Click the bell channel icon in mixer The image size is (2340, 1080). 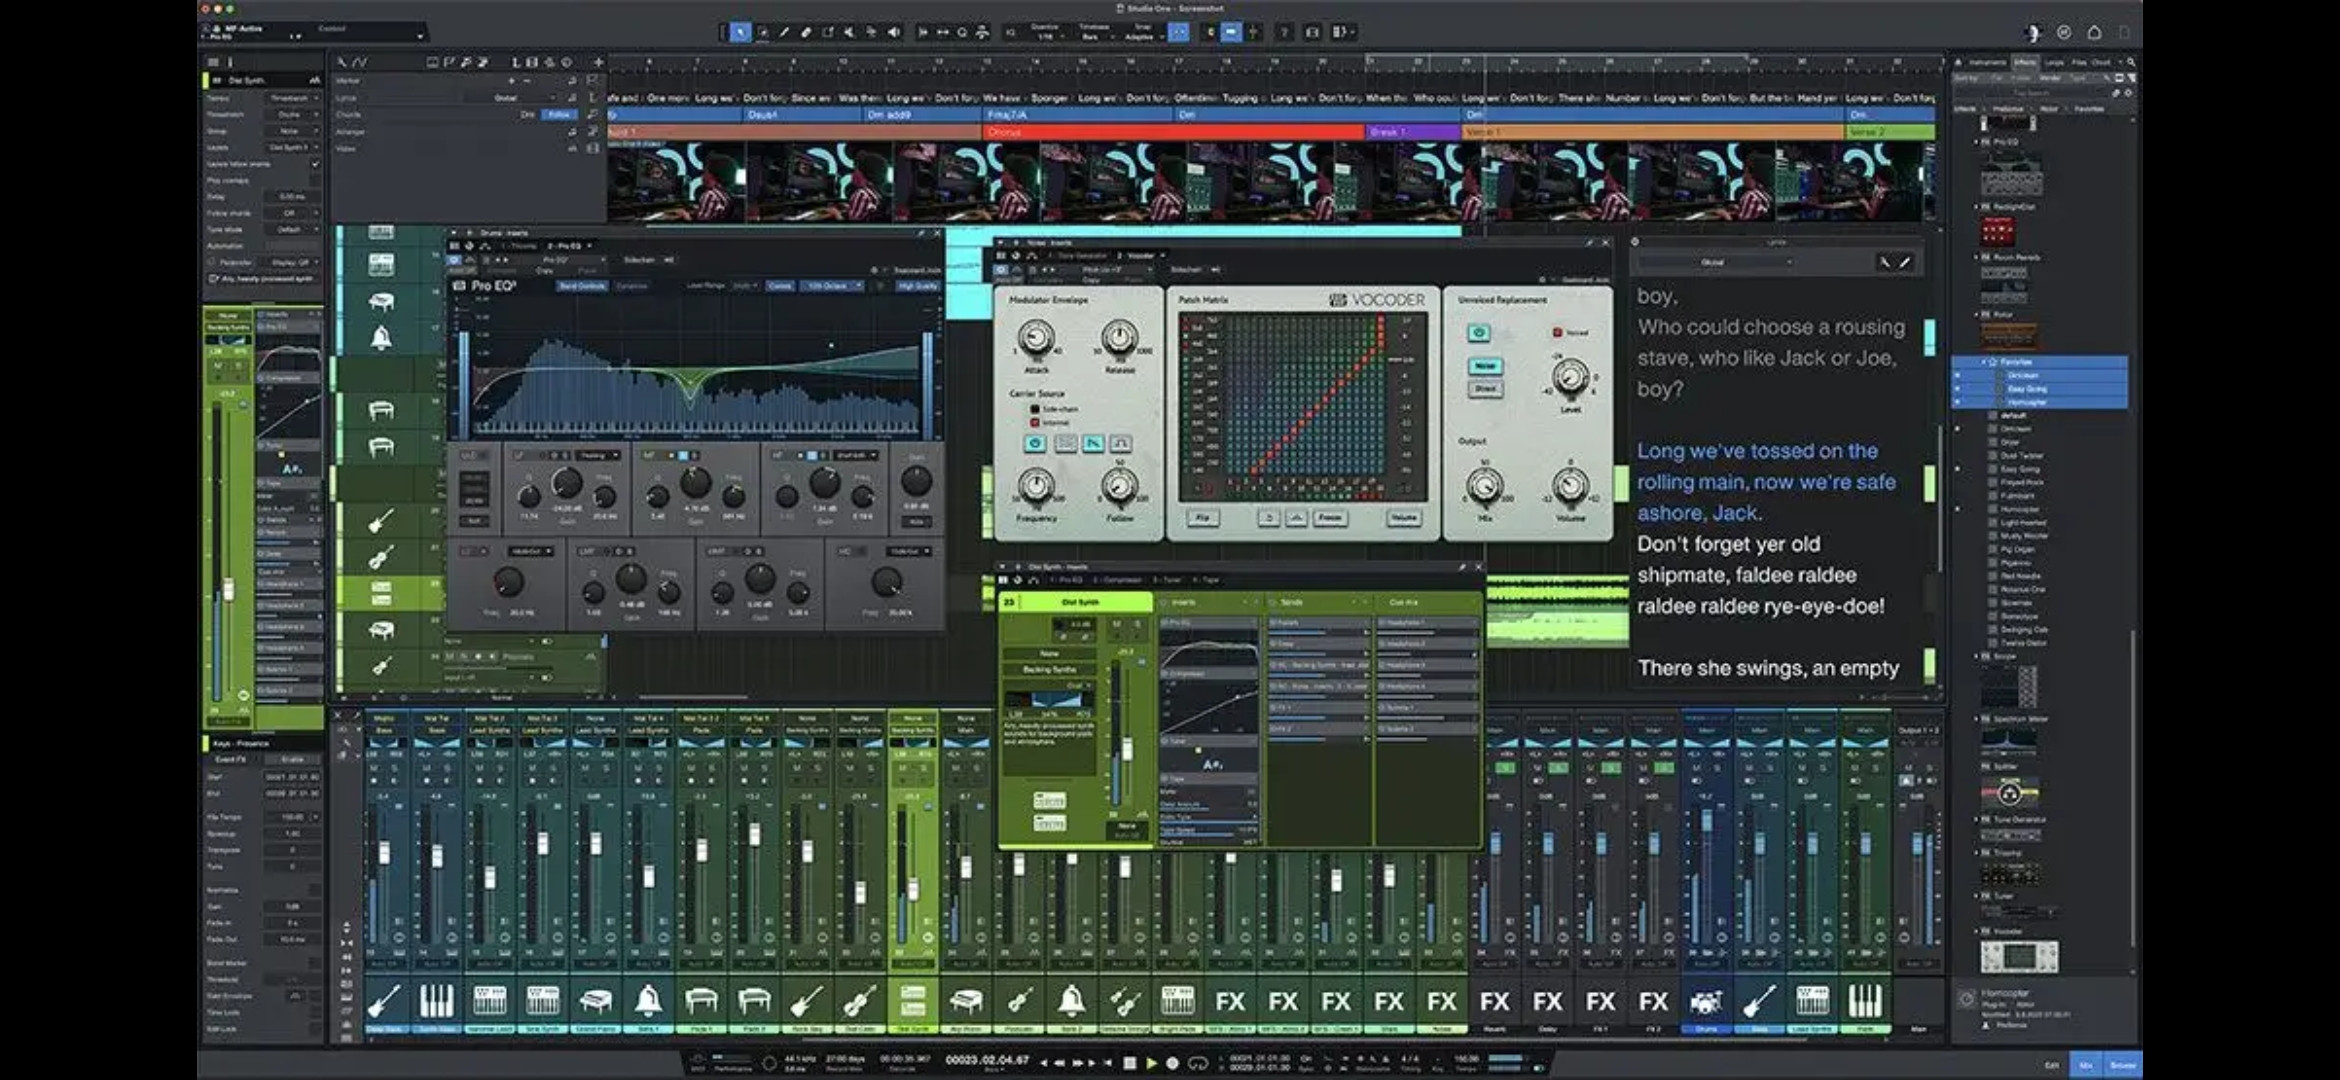coord(648,1000)
